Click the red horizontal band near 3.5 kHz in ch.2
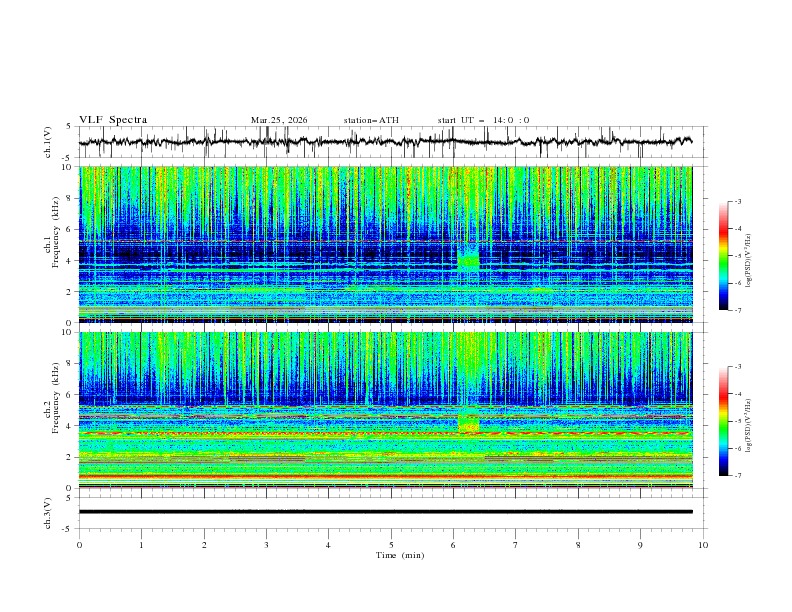792x612 pixels. 385,433
